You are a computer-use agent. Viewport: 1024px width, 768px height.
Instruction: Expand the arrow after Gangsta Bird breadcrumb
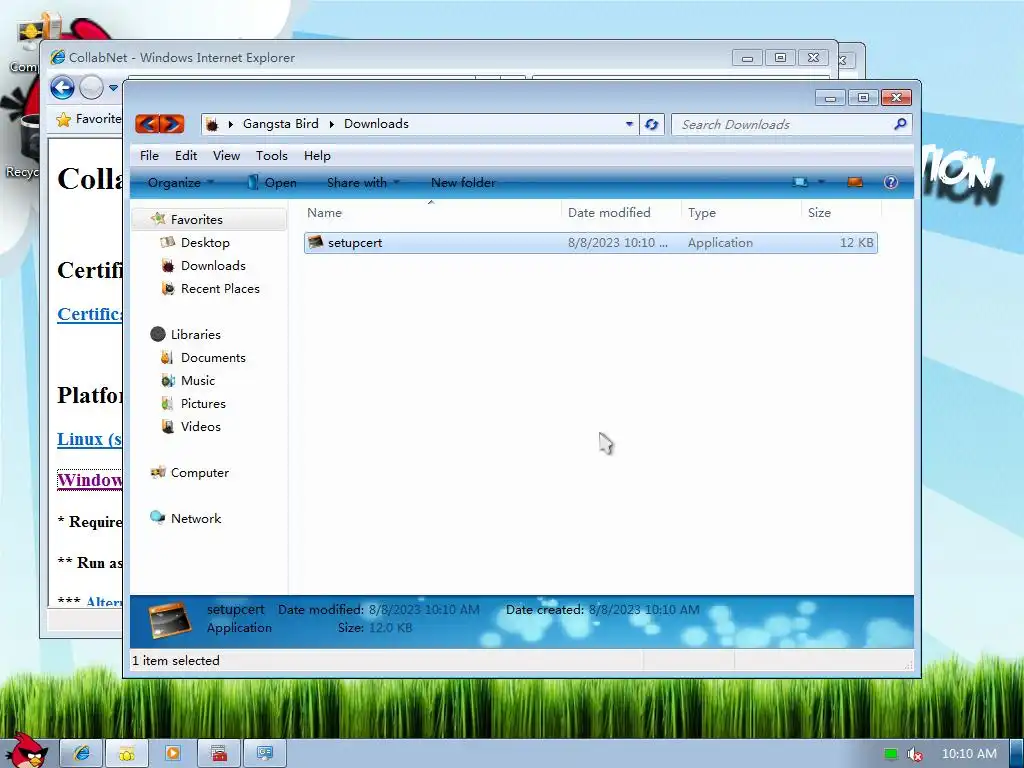[331, 124]
